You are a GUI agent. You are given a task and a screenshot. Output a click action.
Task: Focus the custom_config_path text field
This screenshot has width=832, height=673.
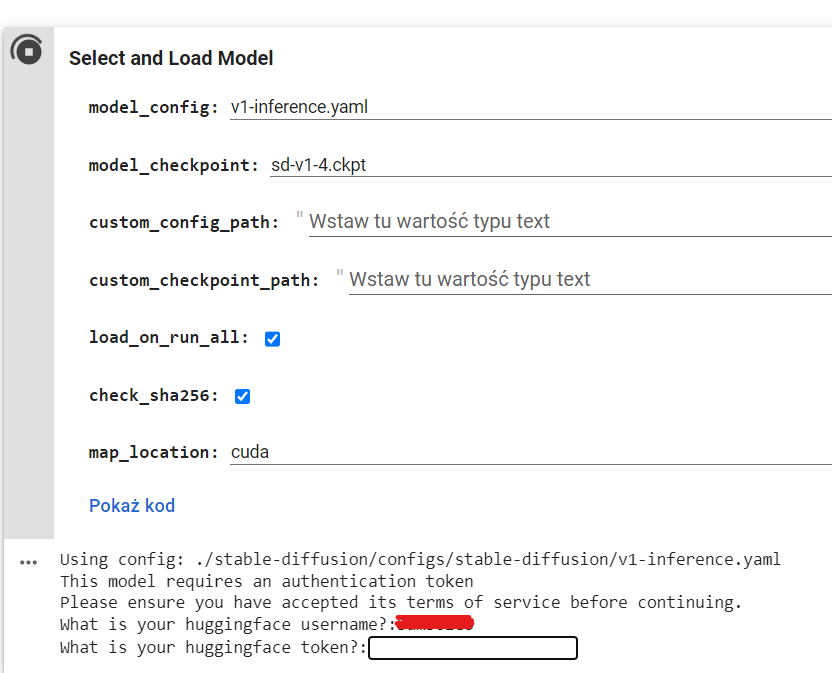click(570, 221)
